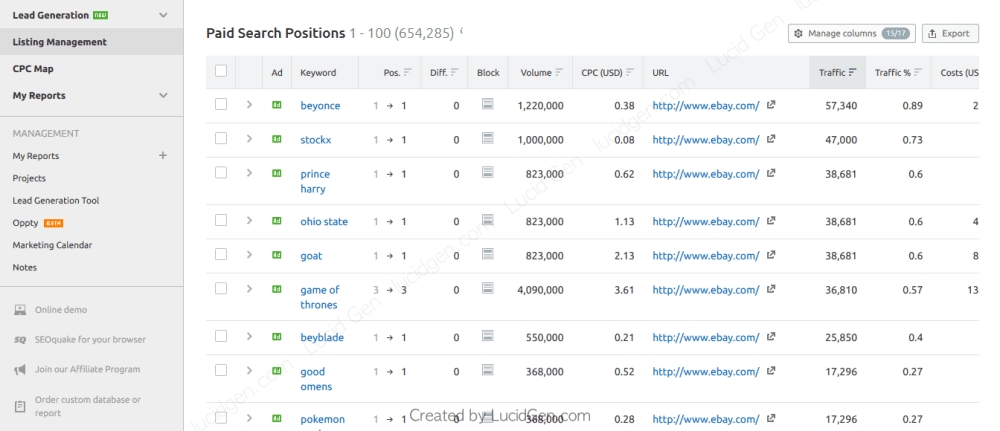Select the checkbox for ohio state row

click(221, 221)
